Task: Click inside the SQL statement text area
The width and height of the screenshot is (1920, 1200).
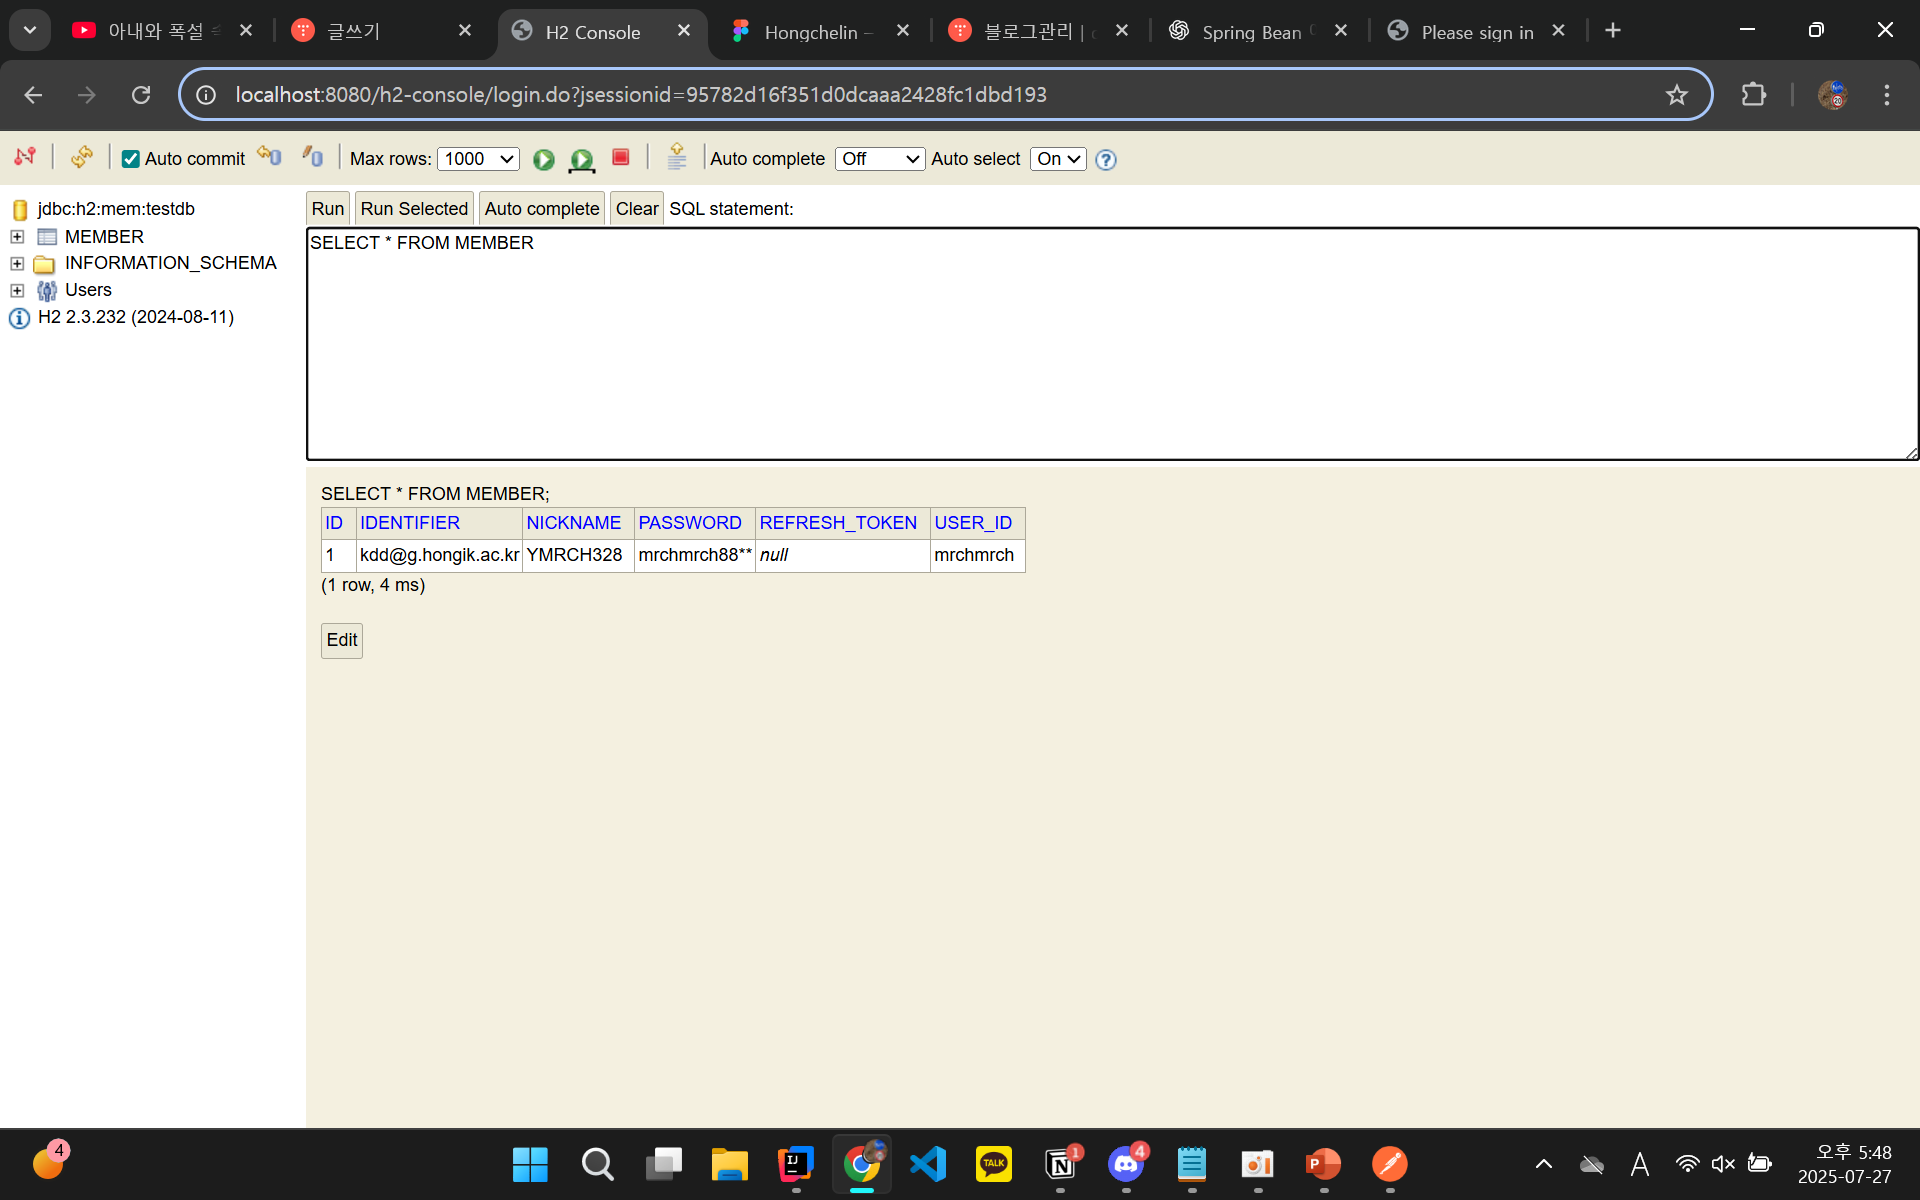Action: pyautogui.click(x=1110, y=345)
